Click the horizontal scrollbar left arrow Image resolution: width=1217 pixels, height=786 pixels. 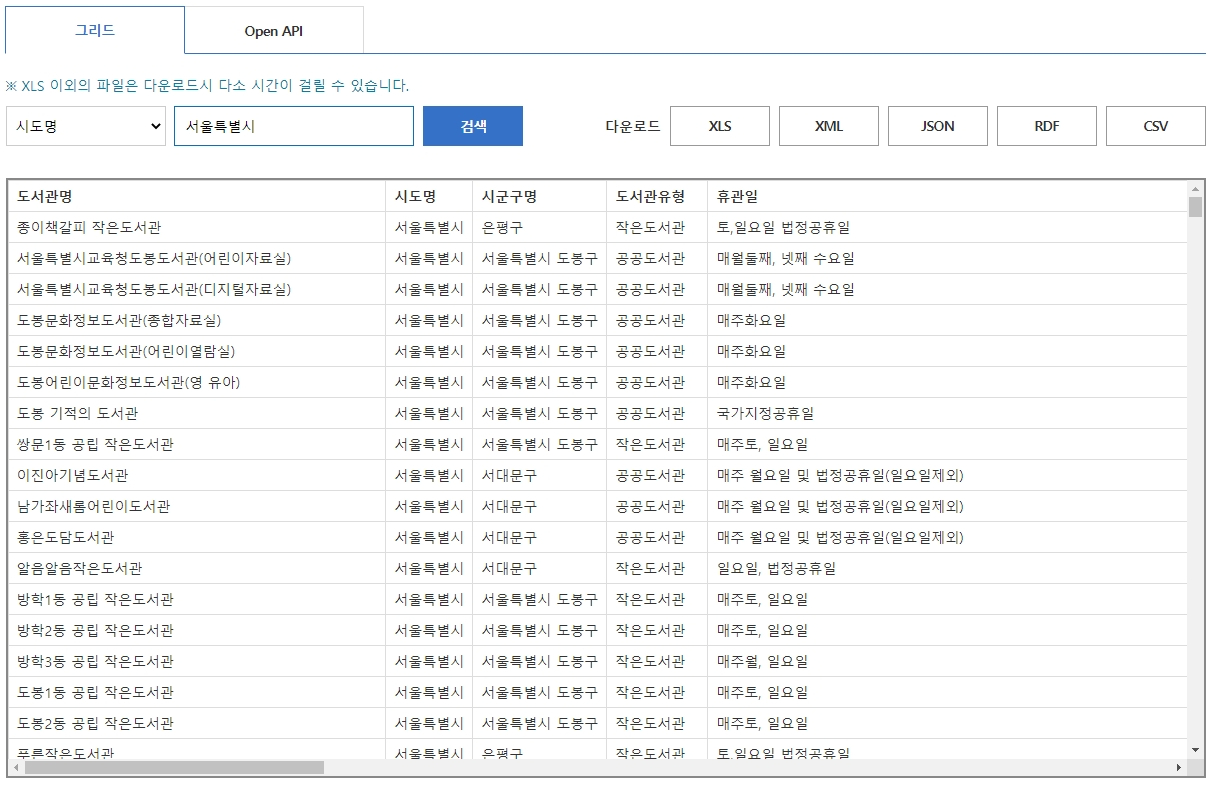[x=16, y=767]
